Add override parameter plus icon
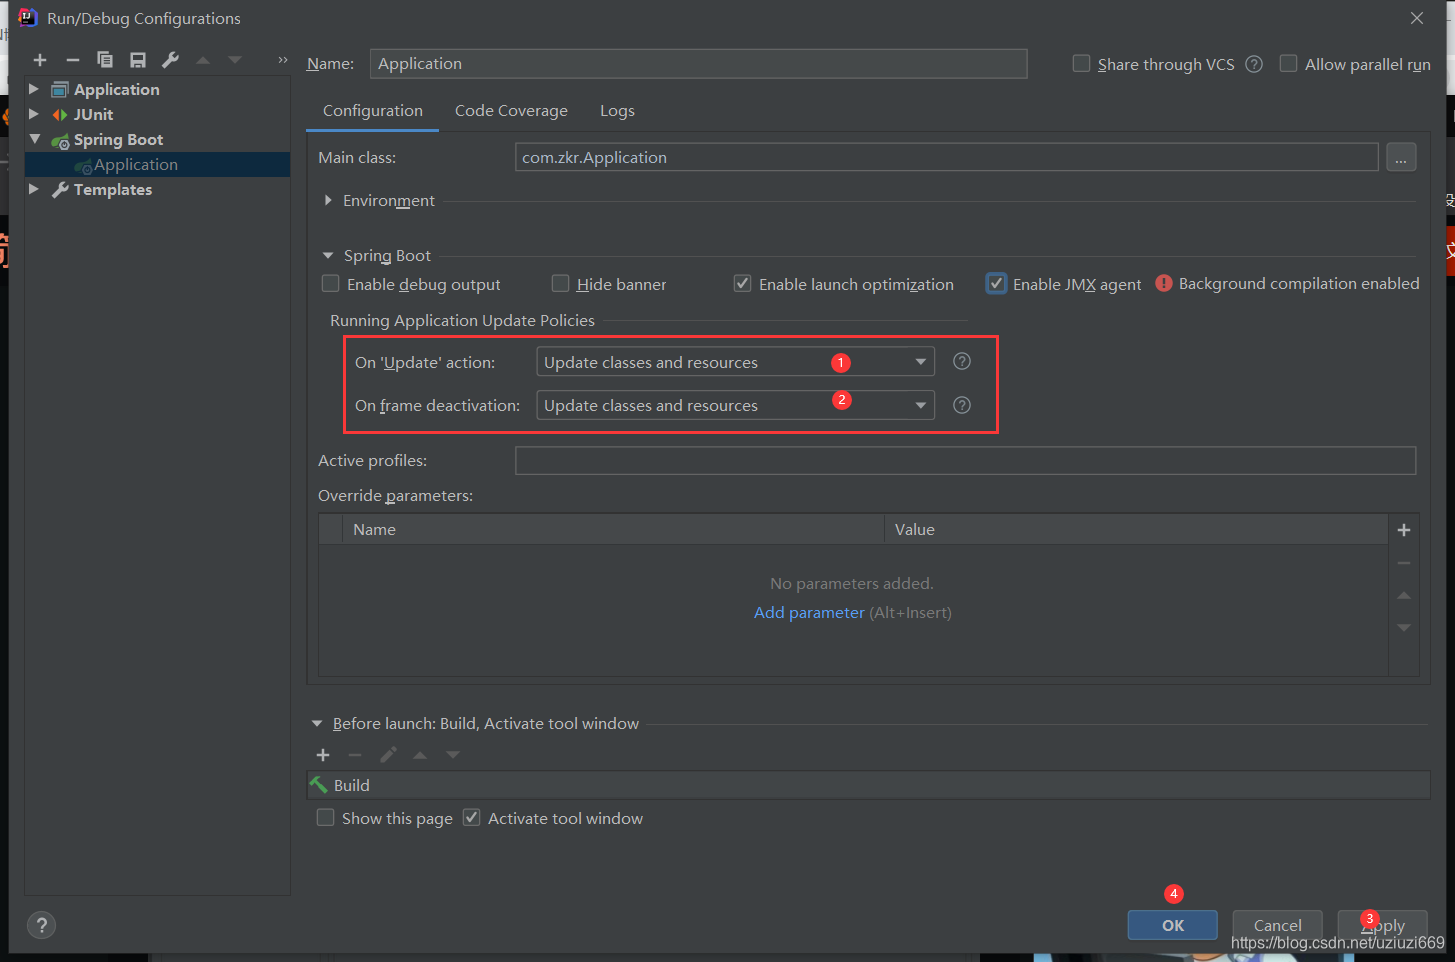Image resolution: width=1455 pixels, height=962 pixels. 1404,530
